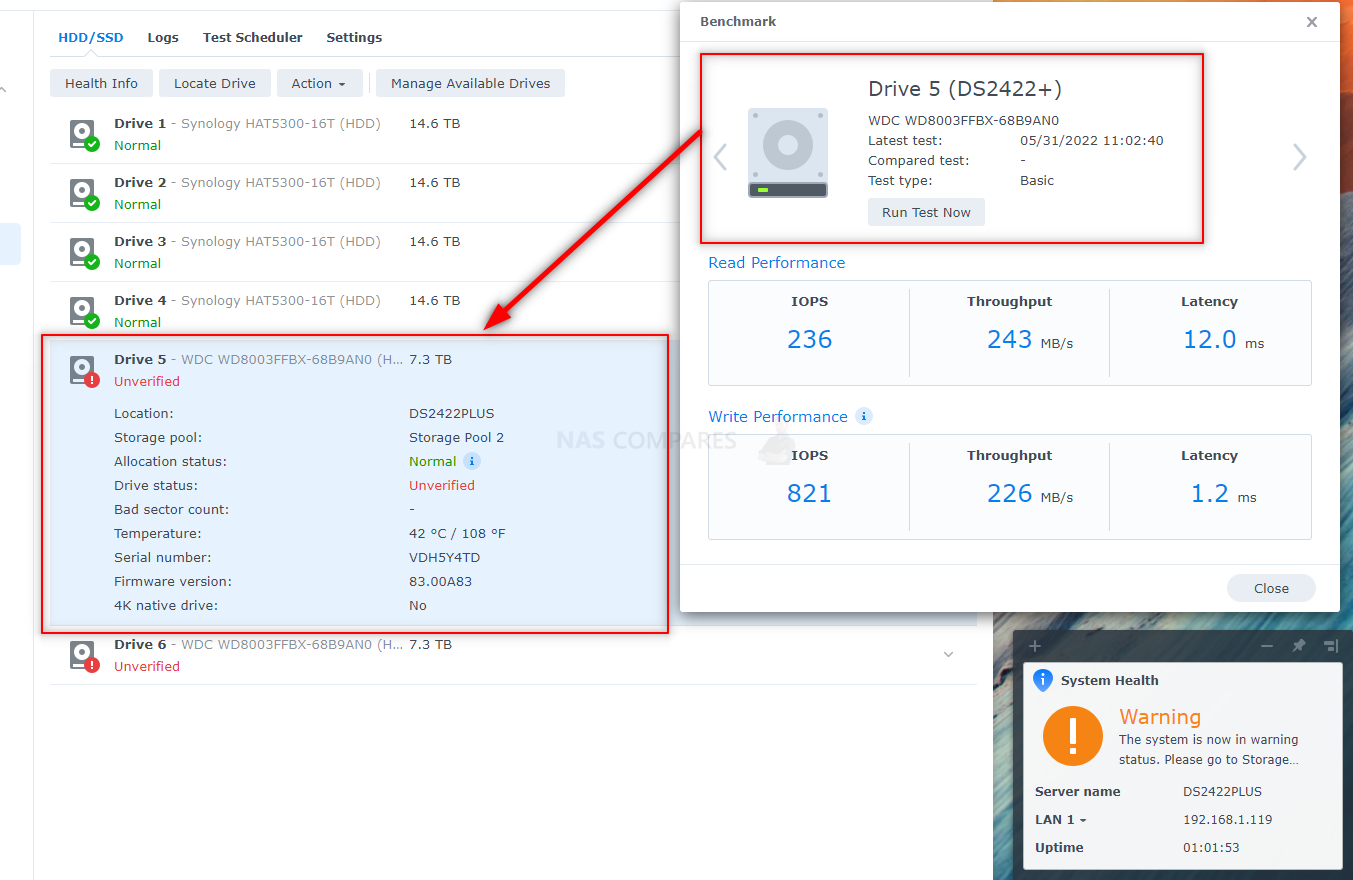This screenshot has width=1353, height=880.
Task: Click the System Health shield info icon
Action: pyautogui.click(x=1043, y=680)
